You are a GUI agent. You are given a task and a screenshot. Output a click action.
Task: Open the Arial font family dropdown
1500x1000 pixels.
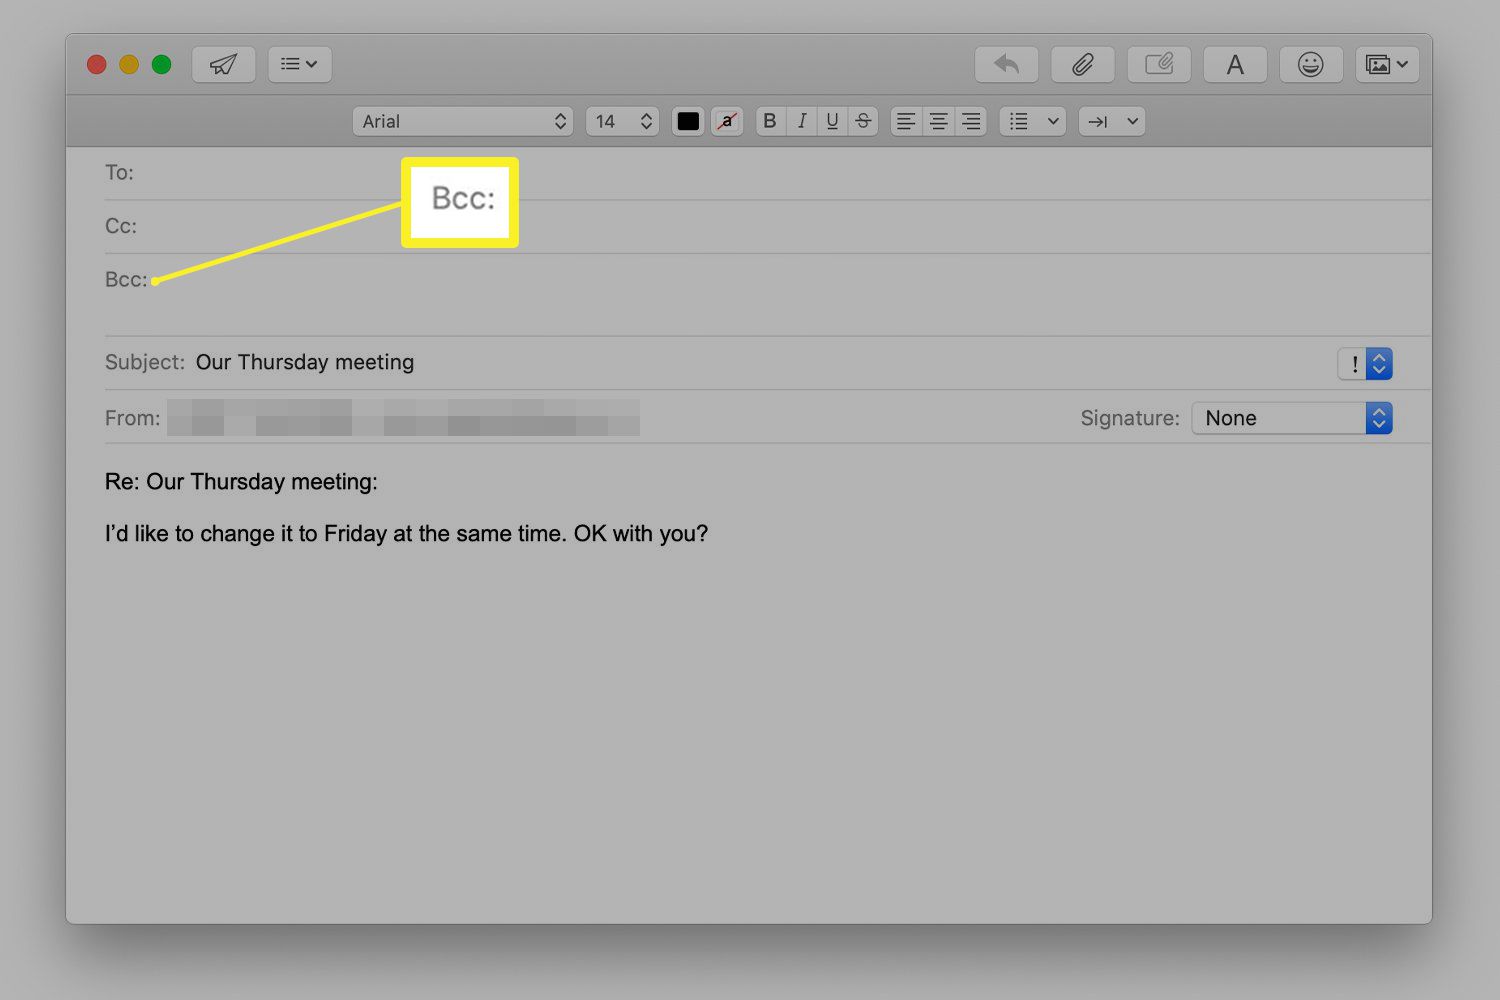click(x=463, y=121)
